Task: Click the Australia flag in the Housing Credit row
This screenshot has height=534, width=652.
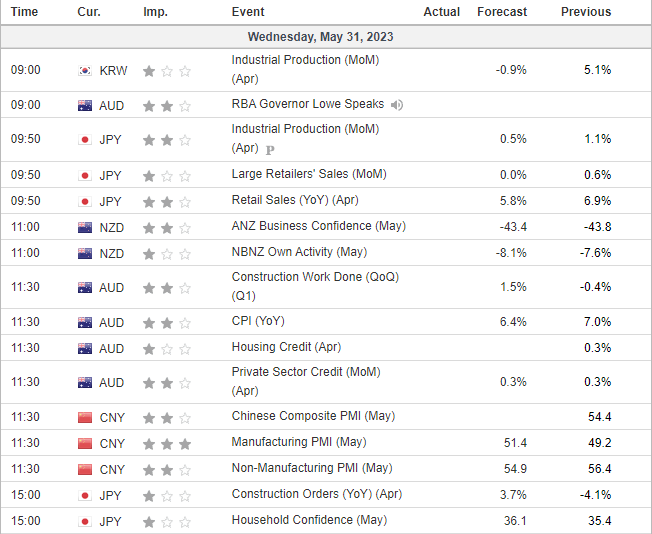Action: pyautogui.click(x=85, y=349)
